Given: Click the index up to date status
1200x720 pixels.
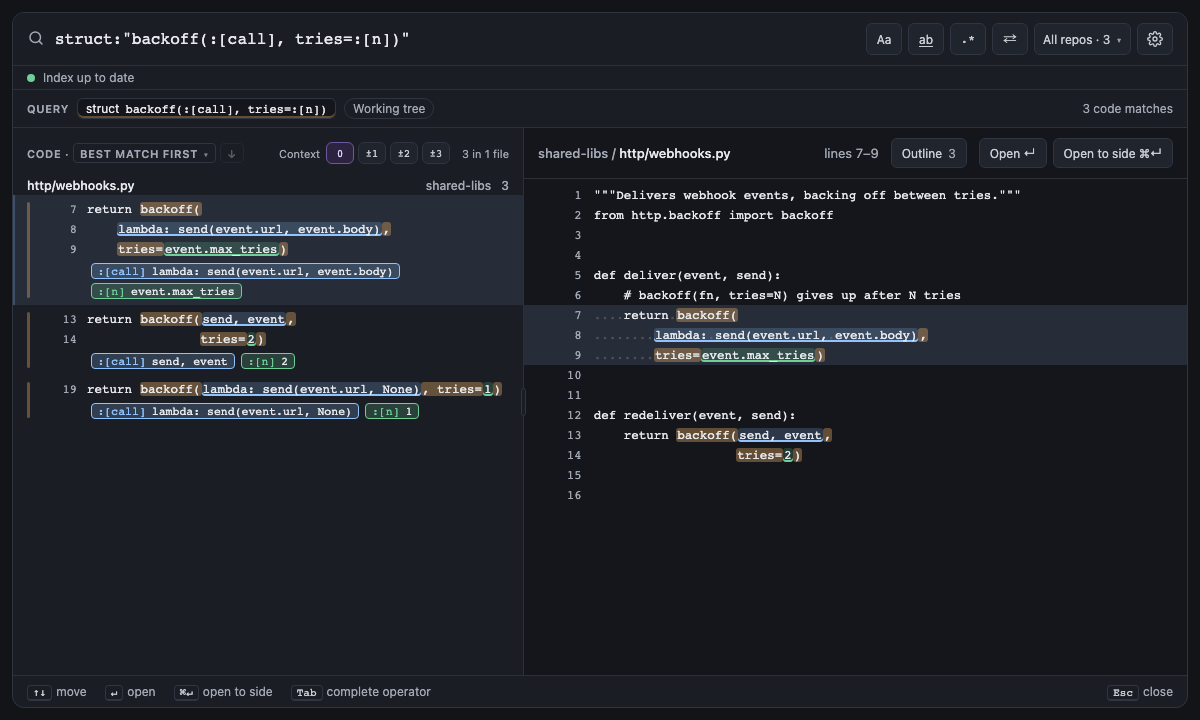Looking at the screenshot, I should pyautogui.click(x=81, y=77).
